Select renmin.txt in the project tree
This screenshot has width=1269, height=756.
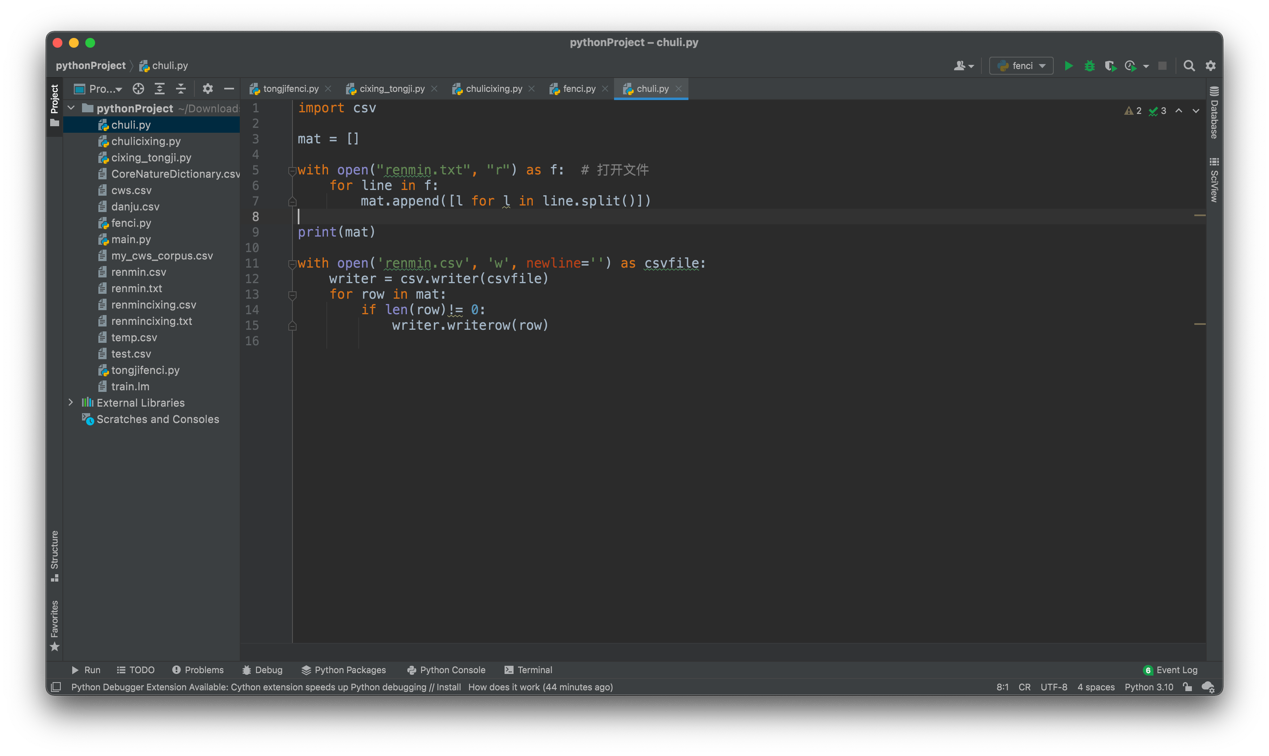(136, 288)
